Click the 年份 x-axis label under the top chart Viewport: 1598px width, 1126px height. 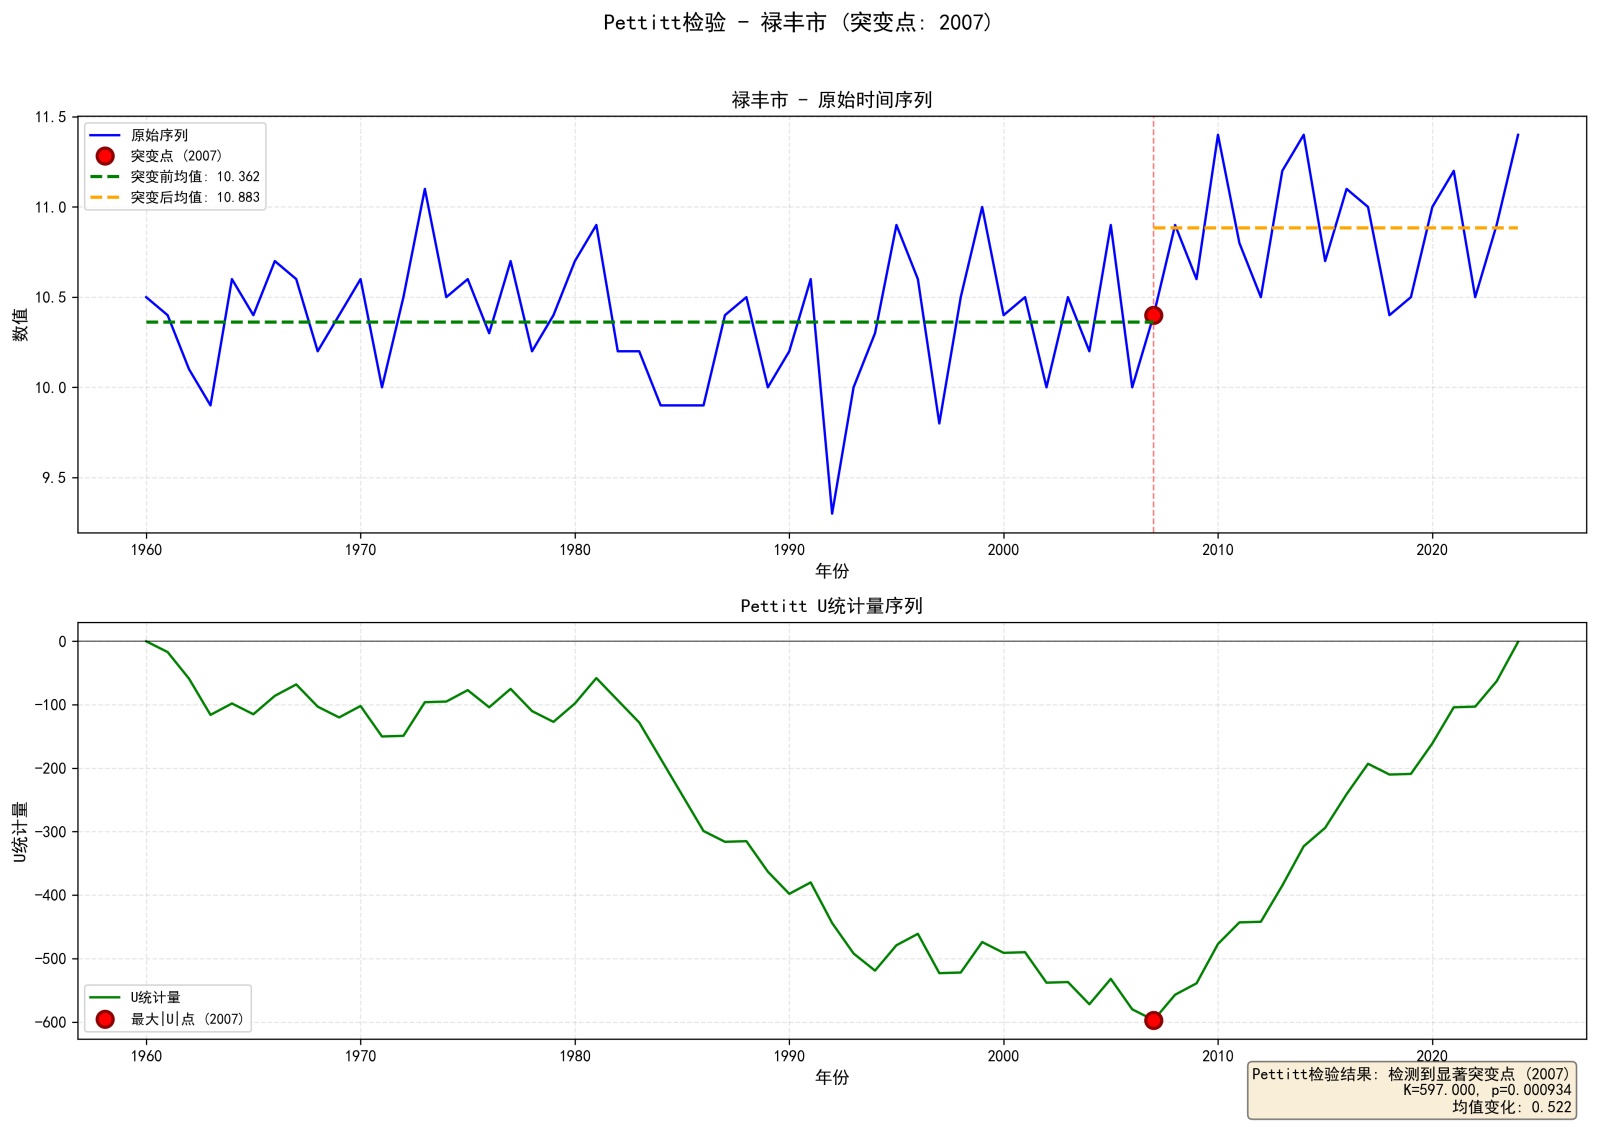[831, 571]
